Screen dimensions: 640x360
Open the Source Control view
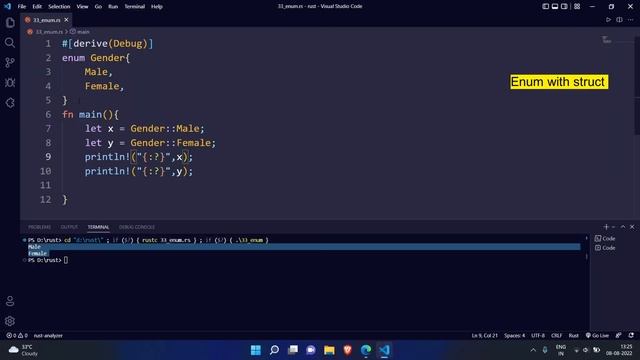click(x=10, y=62)
